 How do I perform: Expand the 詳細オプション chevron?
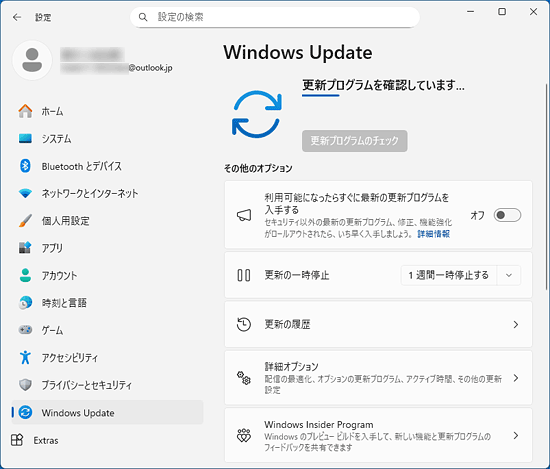[516, 378]
